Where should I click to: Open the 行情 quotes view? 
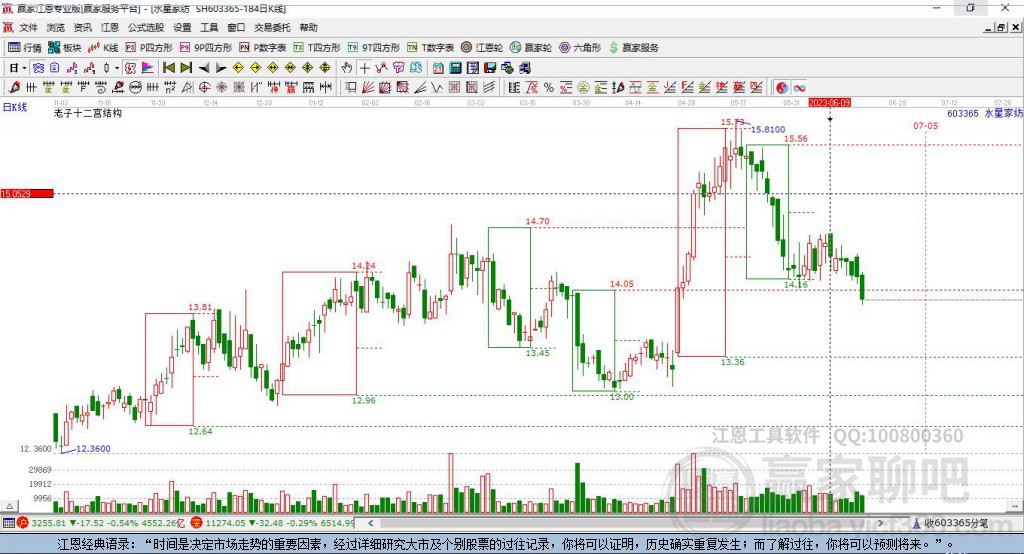coord(24,48)
